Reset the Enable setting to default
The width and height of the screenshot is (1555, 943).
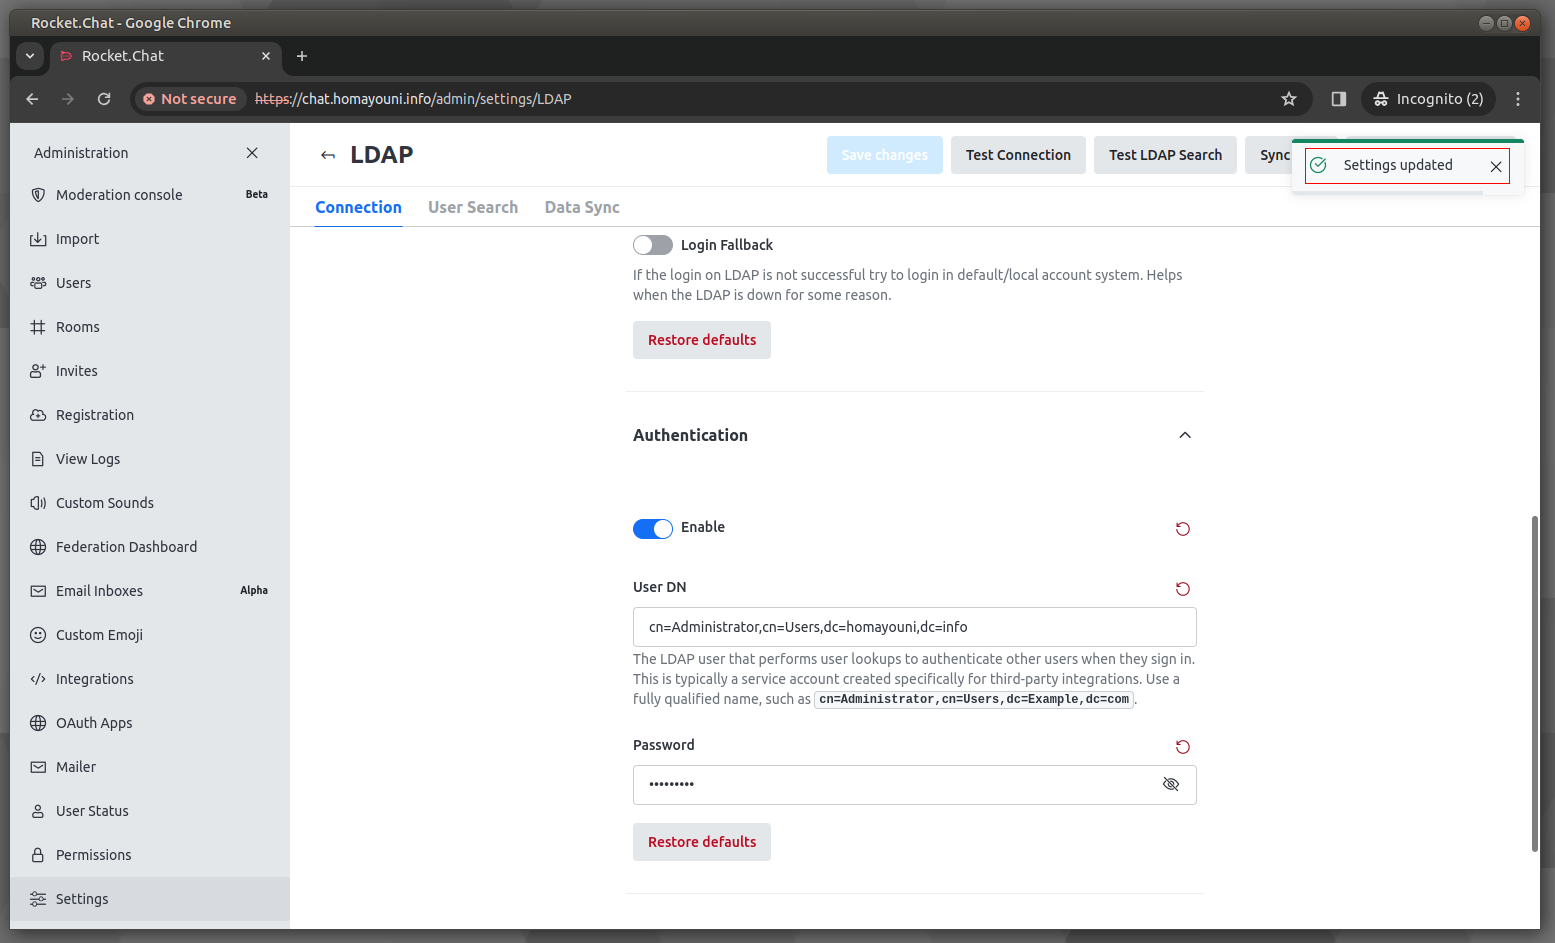pos(1183,529)
